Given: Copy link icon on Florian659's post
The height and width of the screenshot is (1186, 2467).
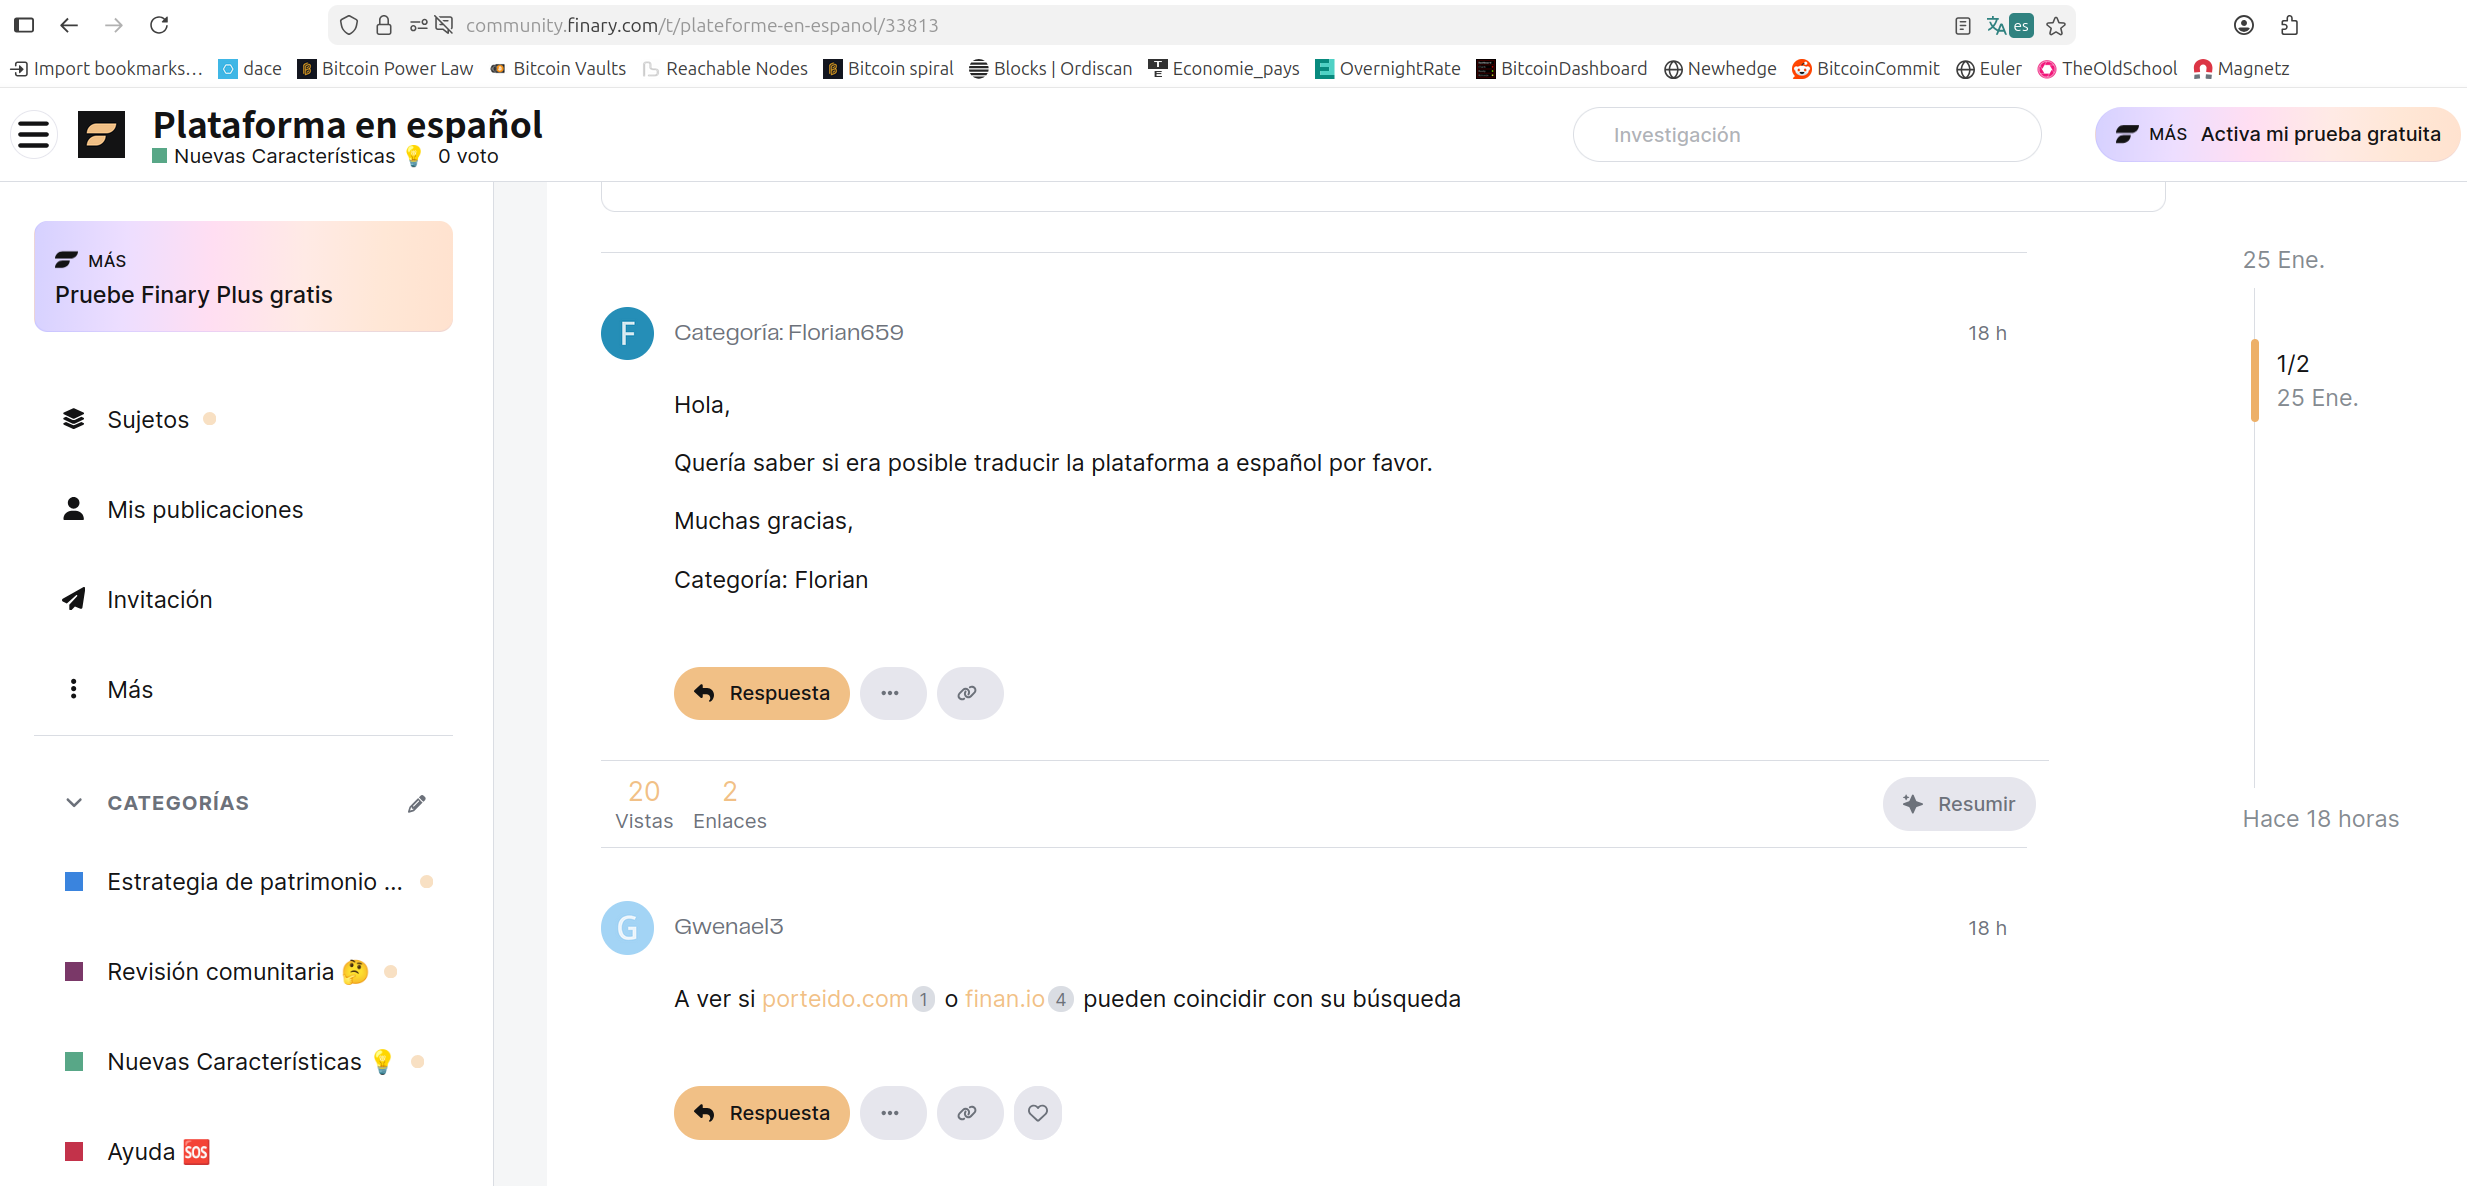Looking at the screenshot, I should click(x=968, y=693).
